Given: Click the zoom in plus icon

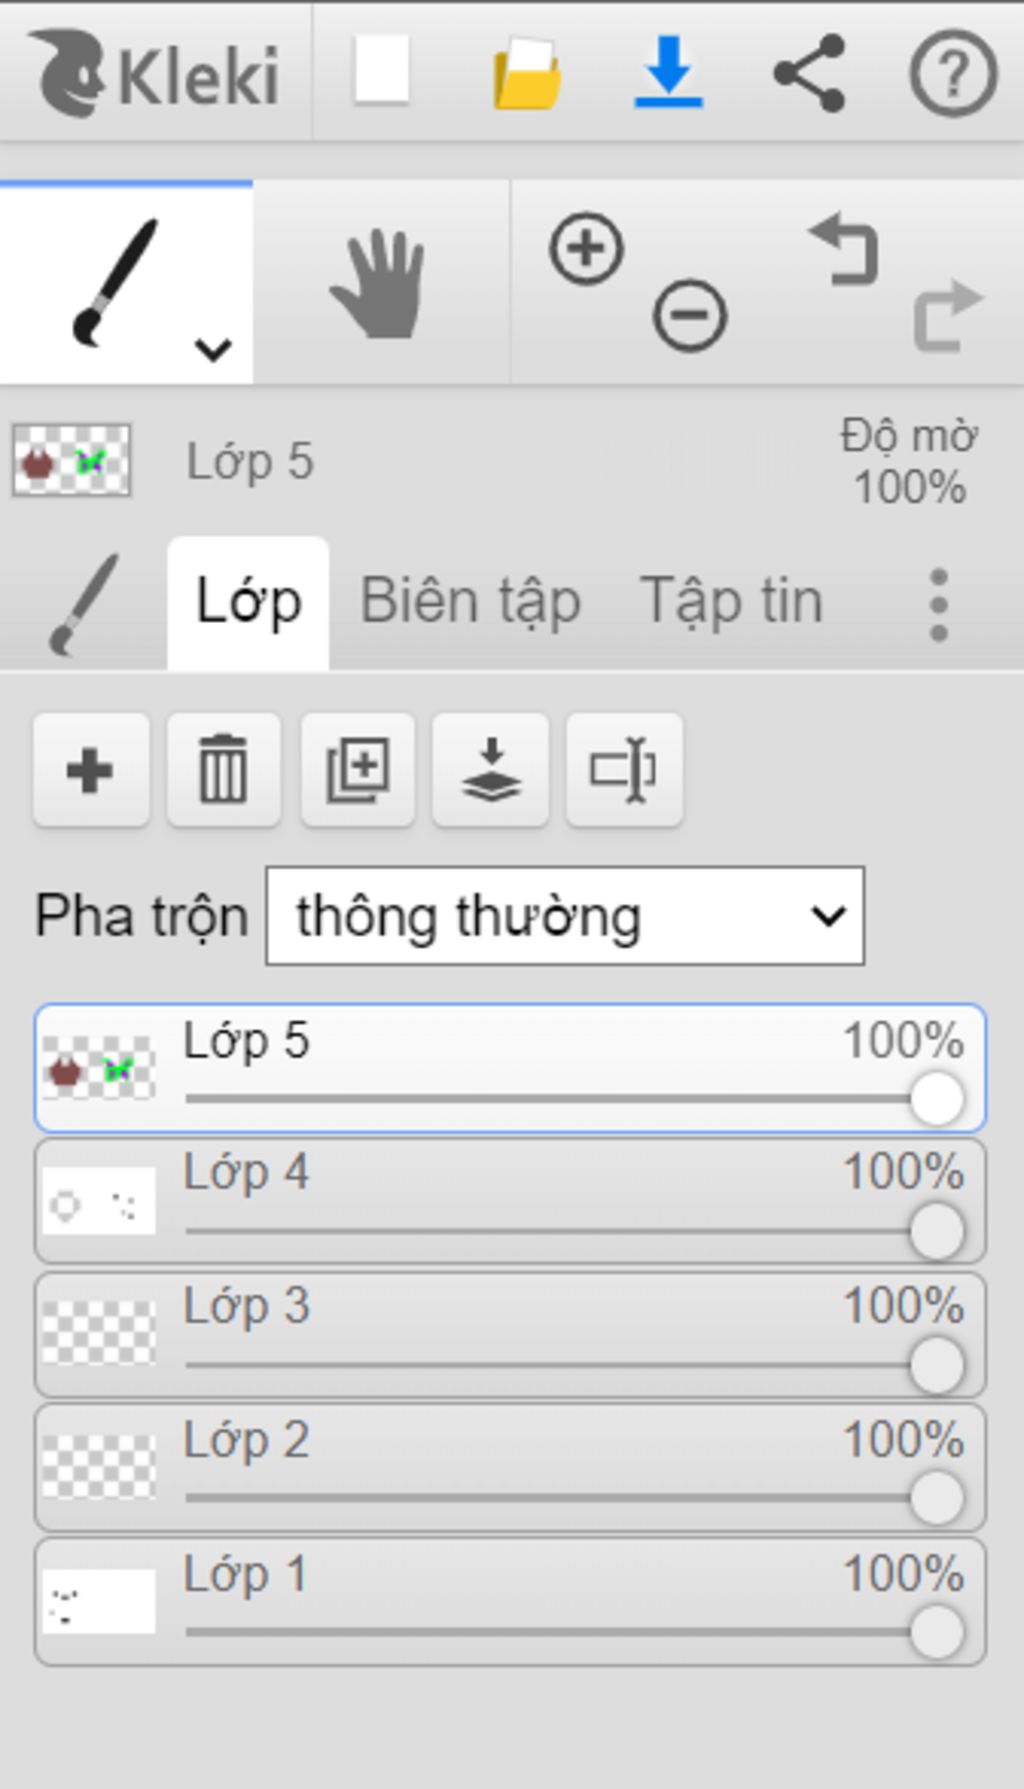Looking at the screenshot, I should pos(586,248).
